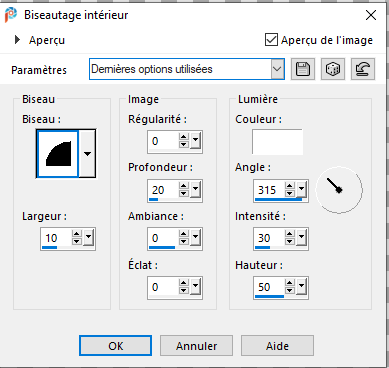Increase Intensité with the up arrow
This screenshot has height=368, width=389.
[x=290, y=234]
